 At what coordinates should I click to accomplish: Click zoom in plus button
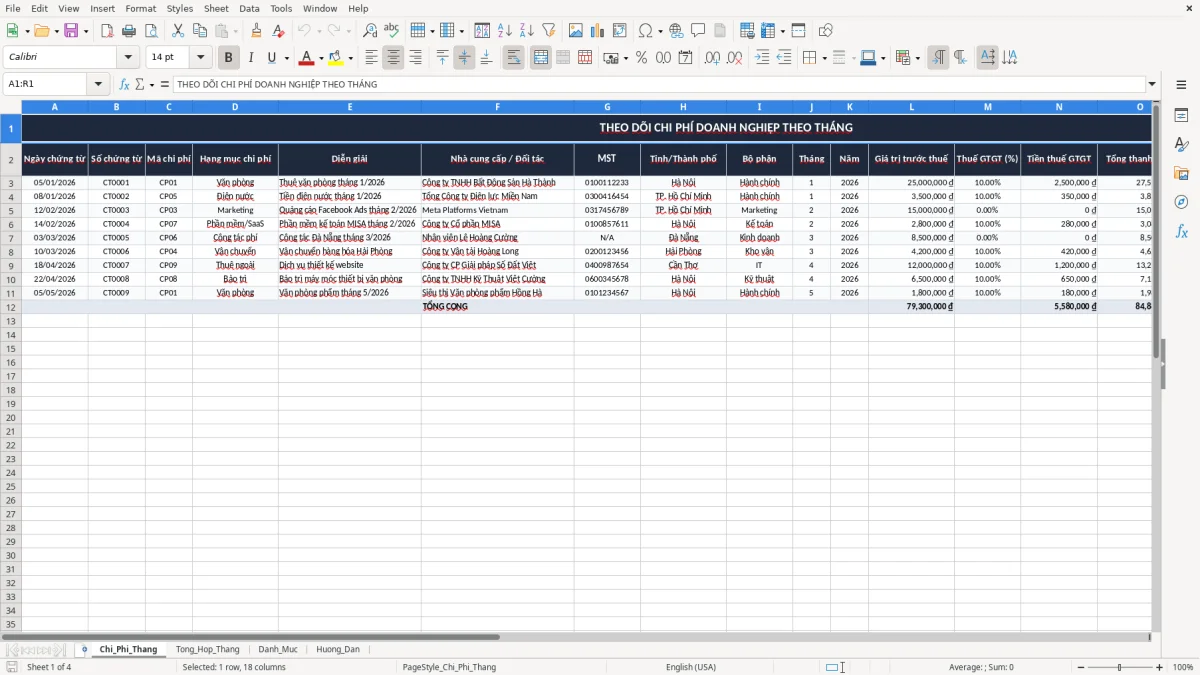(x=1160, y=667)
